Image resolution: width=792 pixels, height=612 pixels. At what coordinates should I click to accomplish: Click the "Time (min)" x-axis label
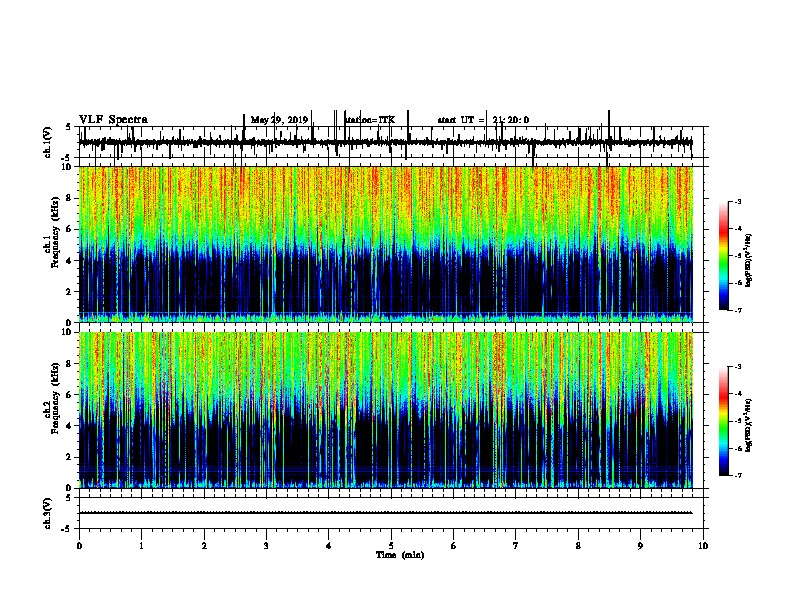pos(400,555)
